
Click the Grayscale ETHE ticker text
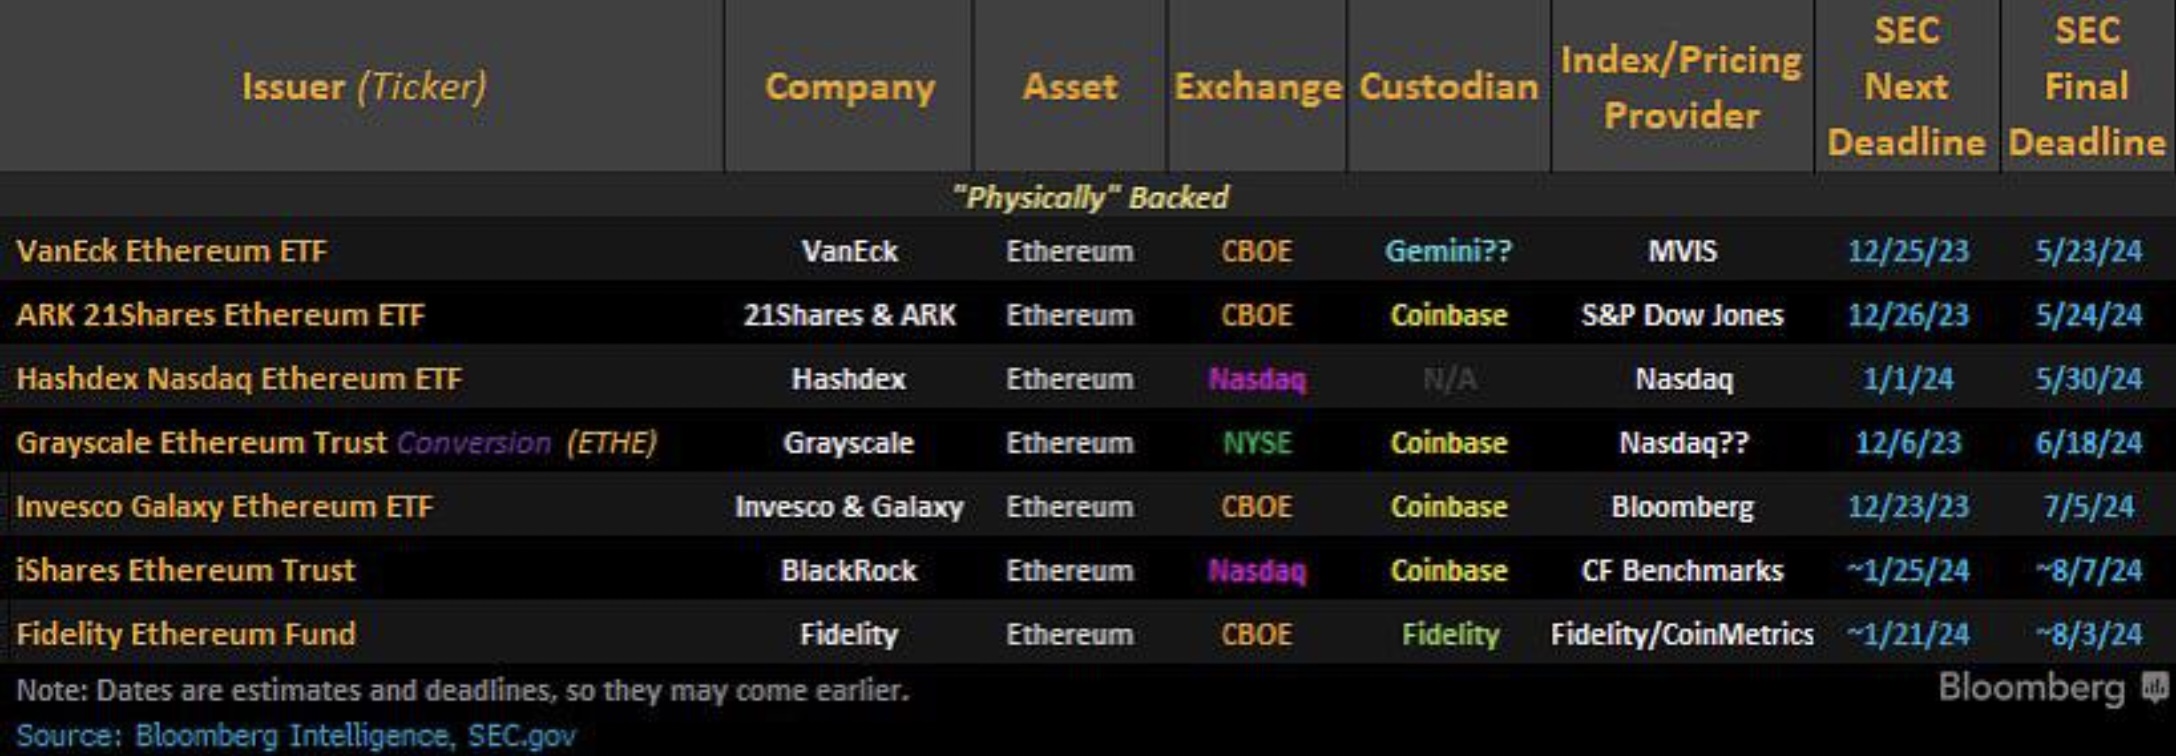tap(611, 443)
